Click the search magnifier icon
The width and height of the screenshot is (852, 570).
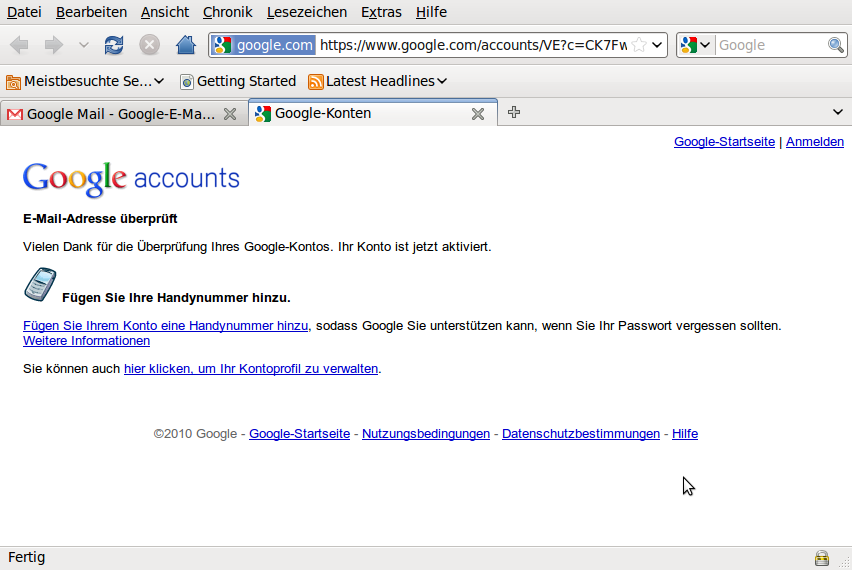(x=836, y=45)
